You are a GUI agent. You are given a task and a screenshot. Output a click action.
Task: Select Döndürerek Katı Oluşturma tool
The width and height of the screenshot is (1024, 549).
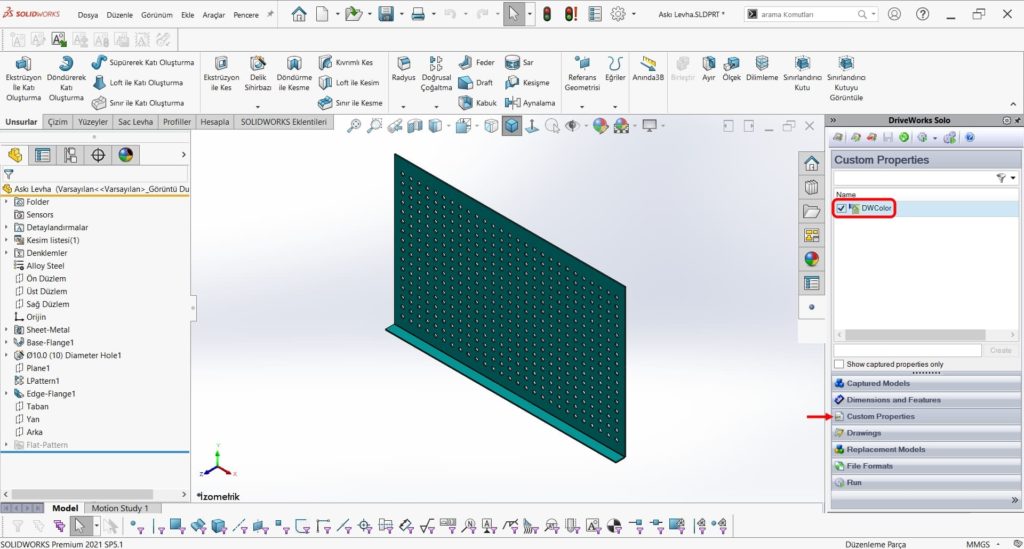coord(66,79)
